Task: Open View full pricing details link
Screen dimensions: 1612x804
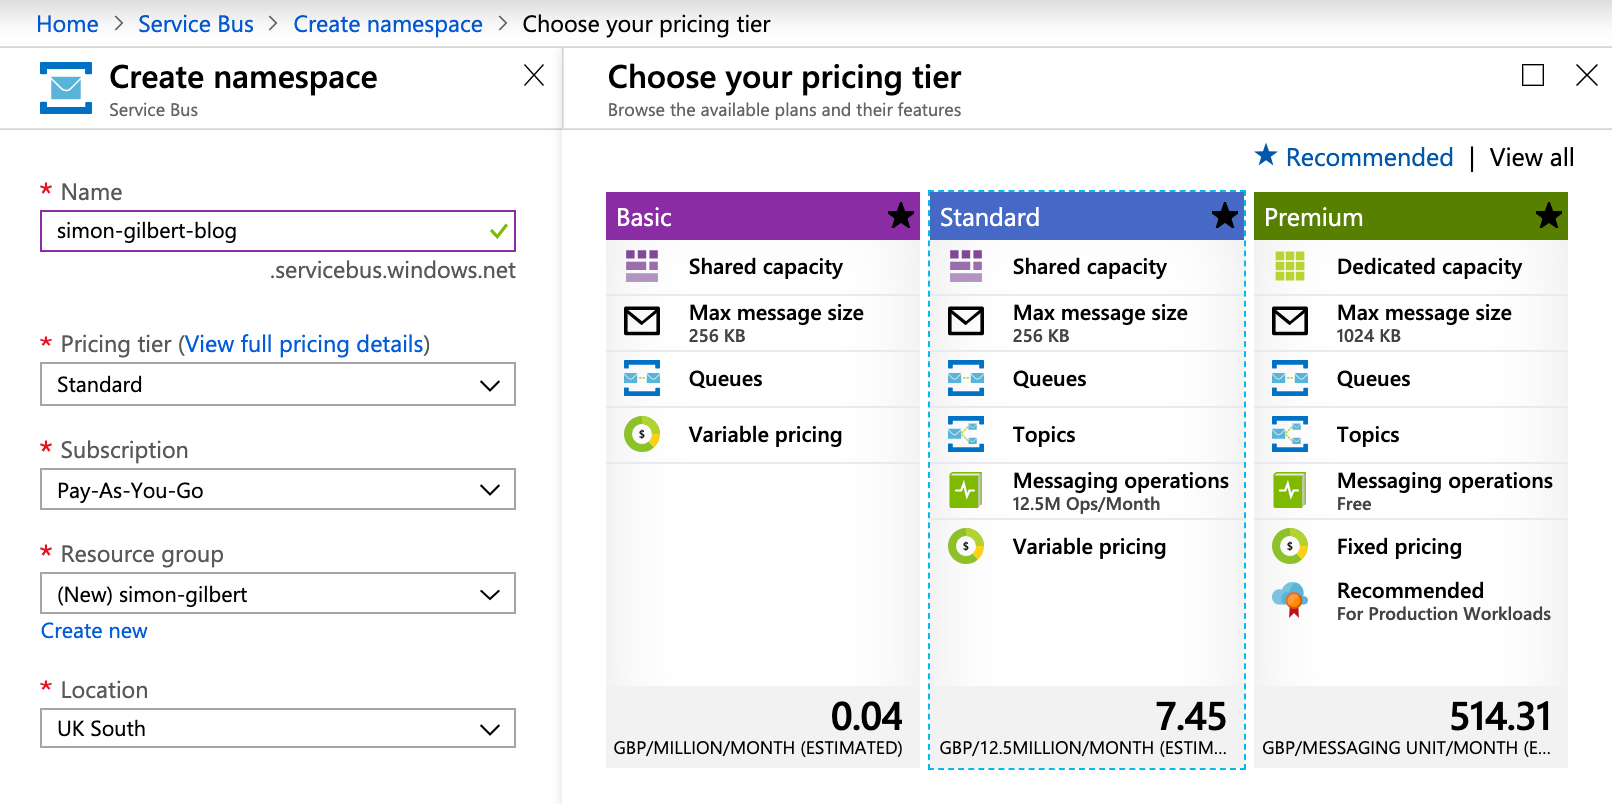Action: tap(304, 344)
